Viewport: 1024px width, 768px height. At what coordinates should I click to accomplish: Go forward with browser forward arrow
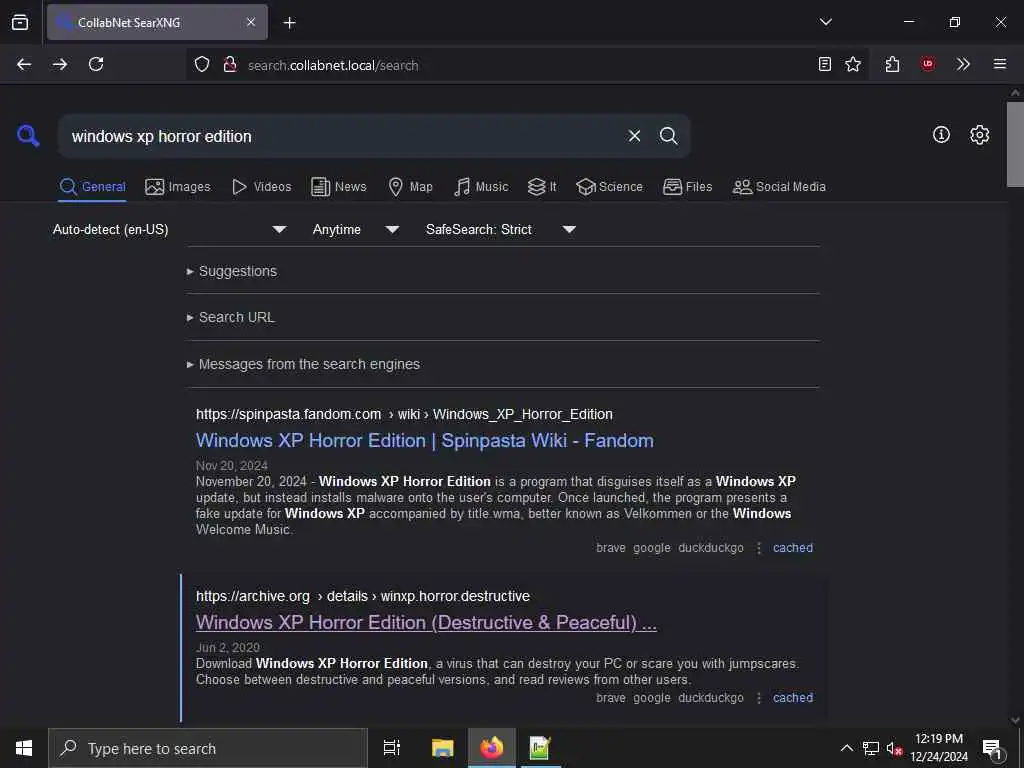coord(60,64)
